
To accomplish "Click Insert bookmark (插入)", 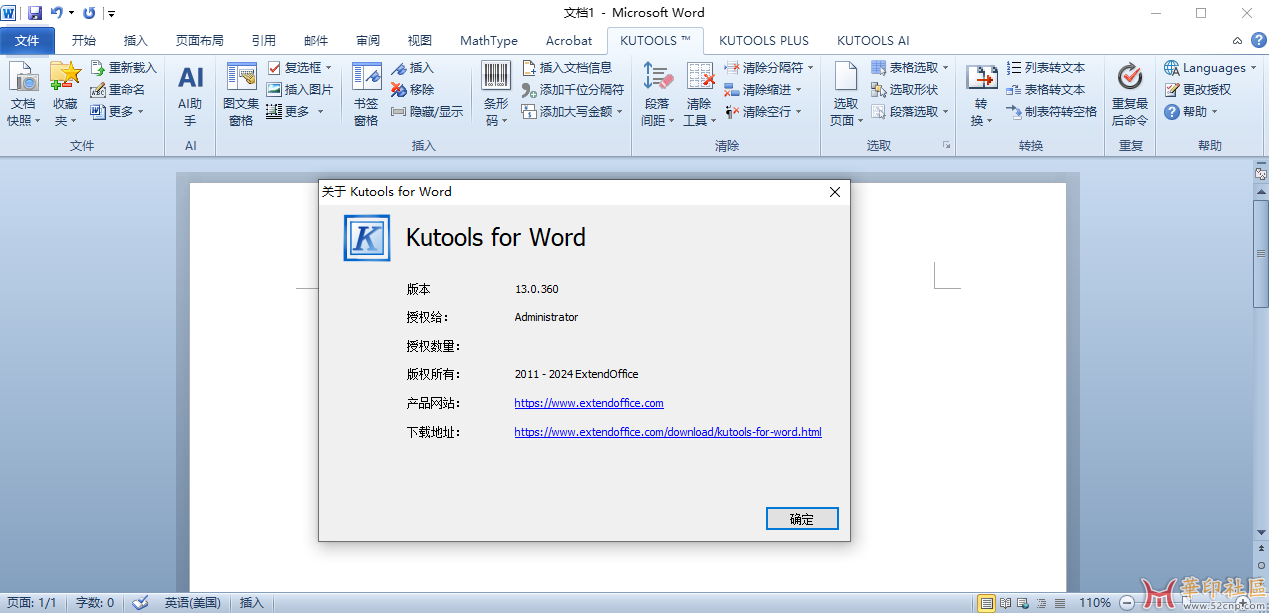I will [412, 68].
